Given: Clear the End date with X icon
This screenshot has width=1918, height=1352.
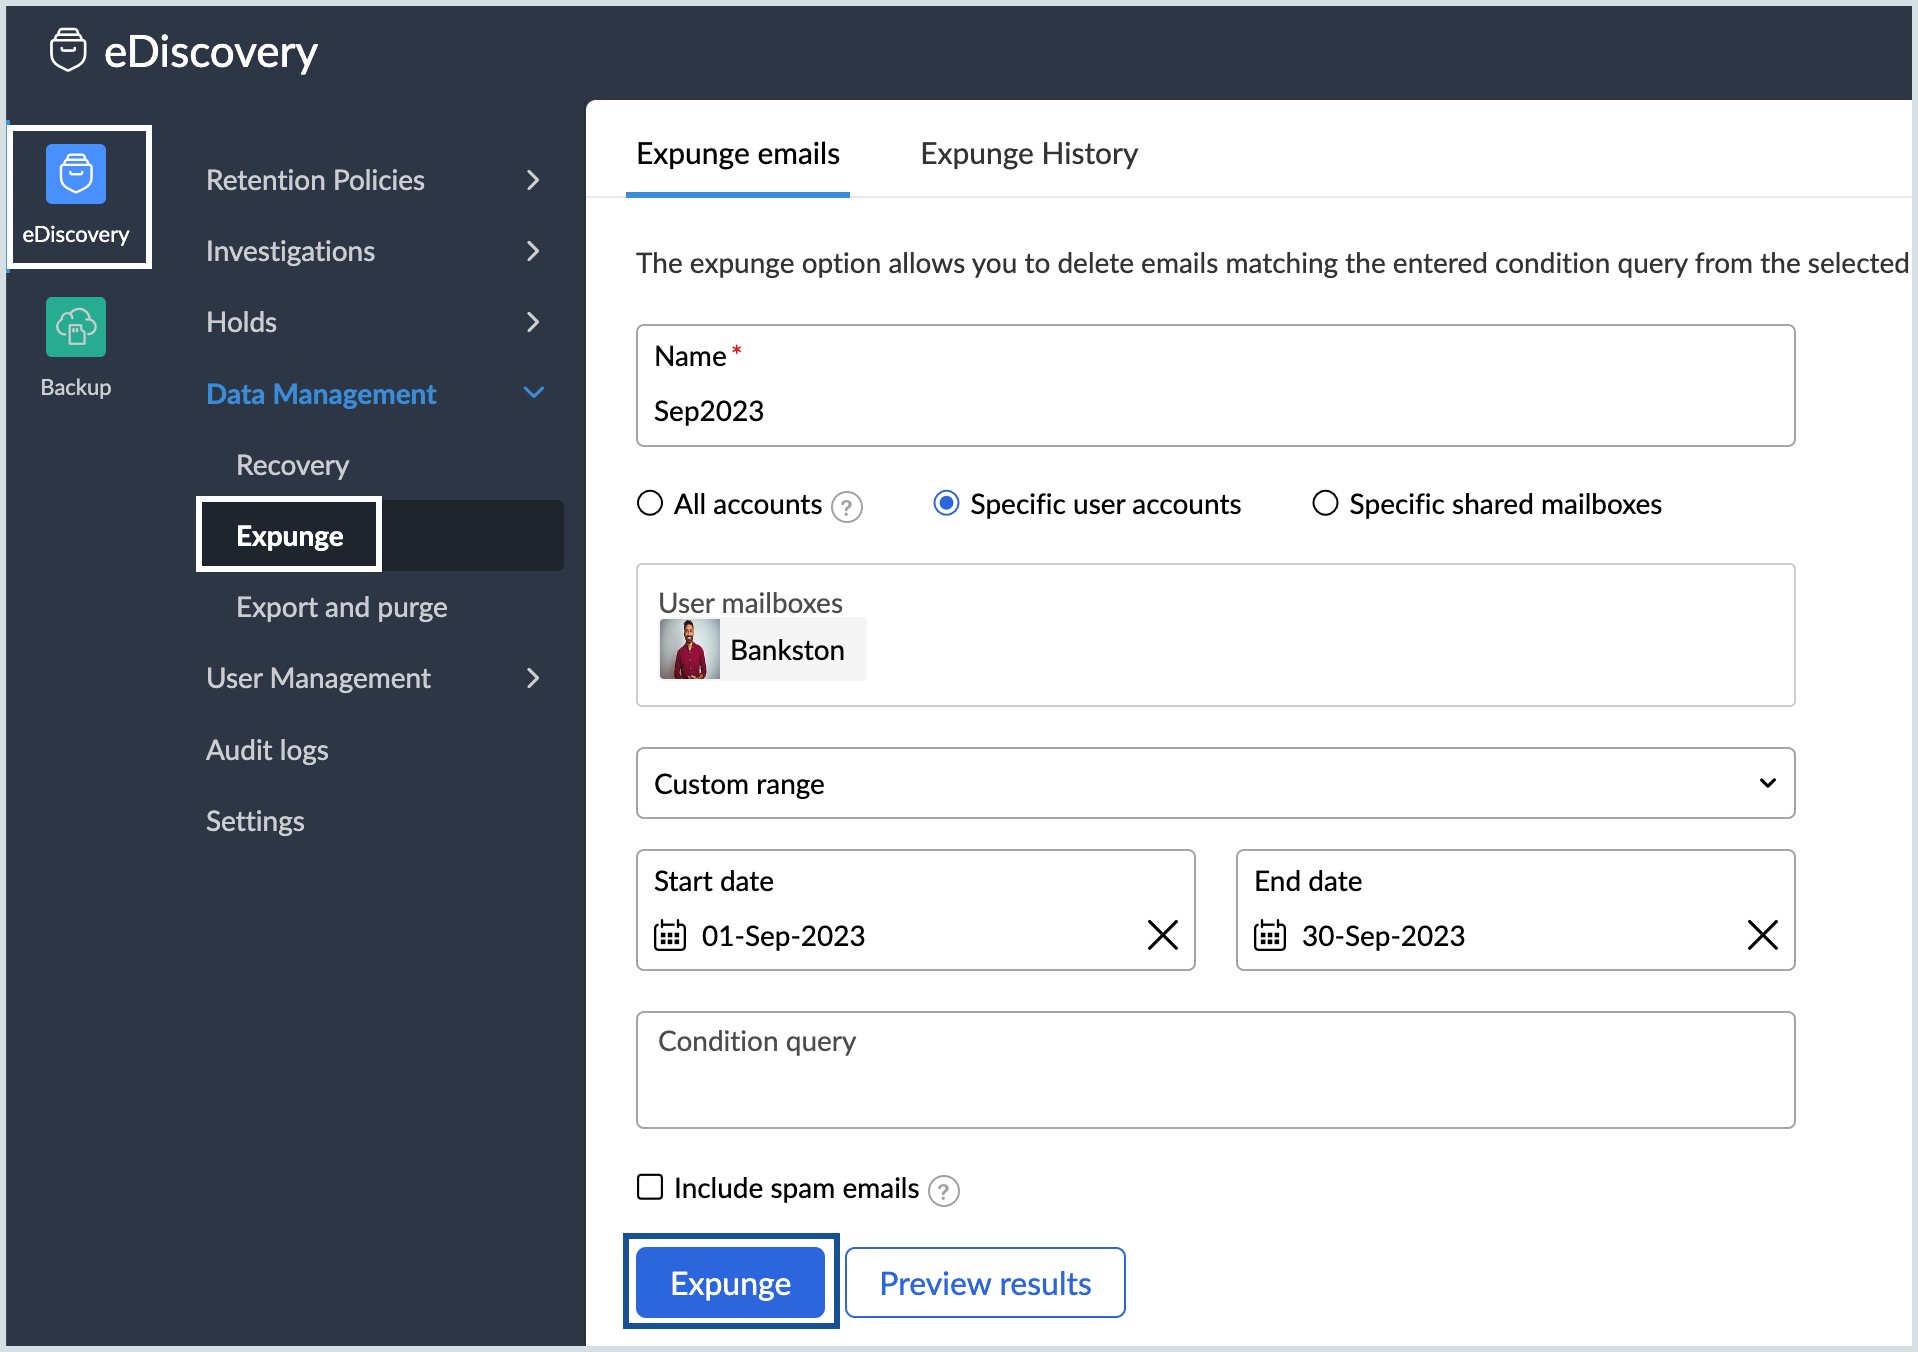Looking at the screenshot, I should tap(1761, 936).
